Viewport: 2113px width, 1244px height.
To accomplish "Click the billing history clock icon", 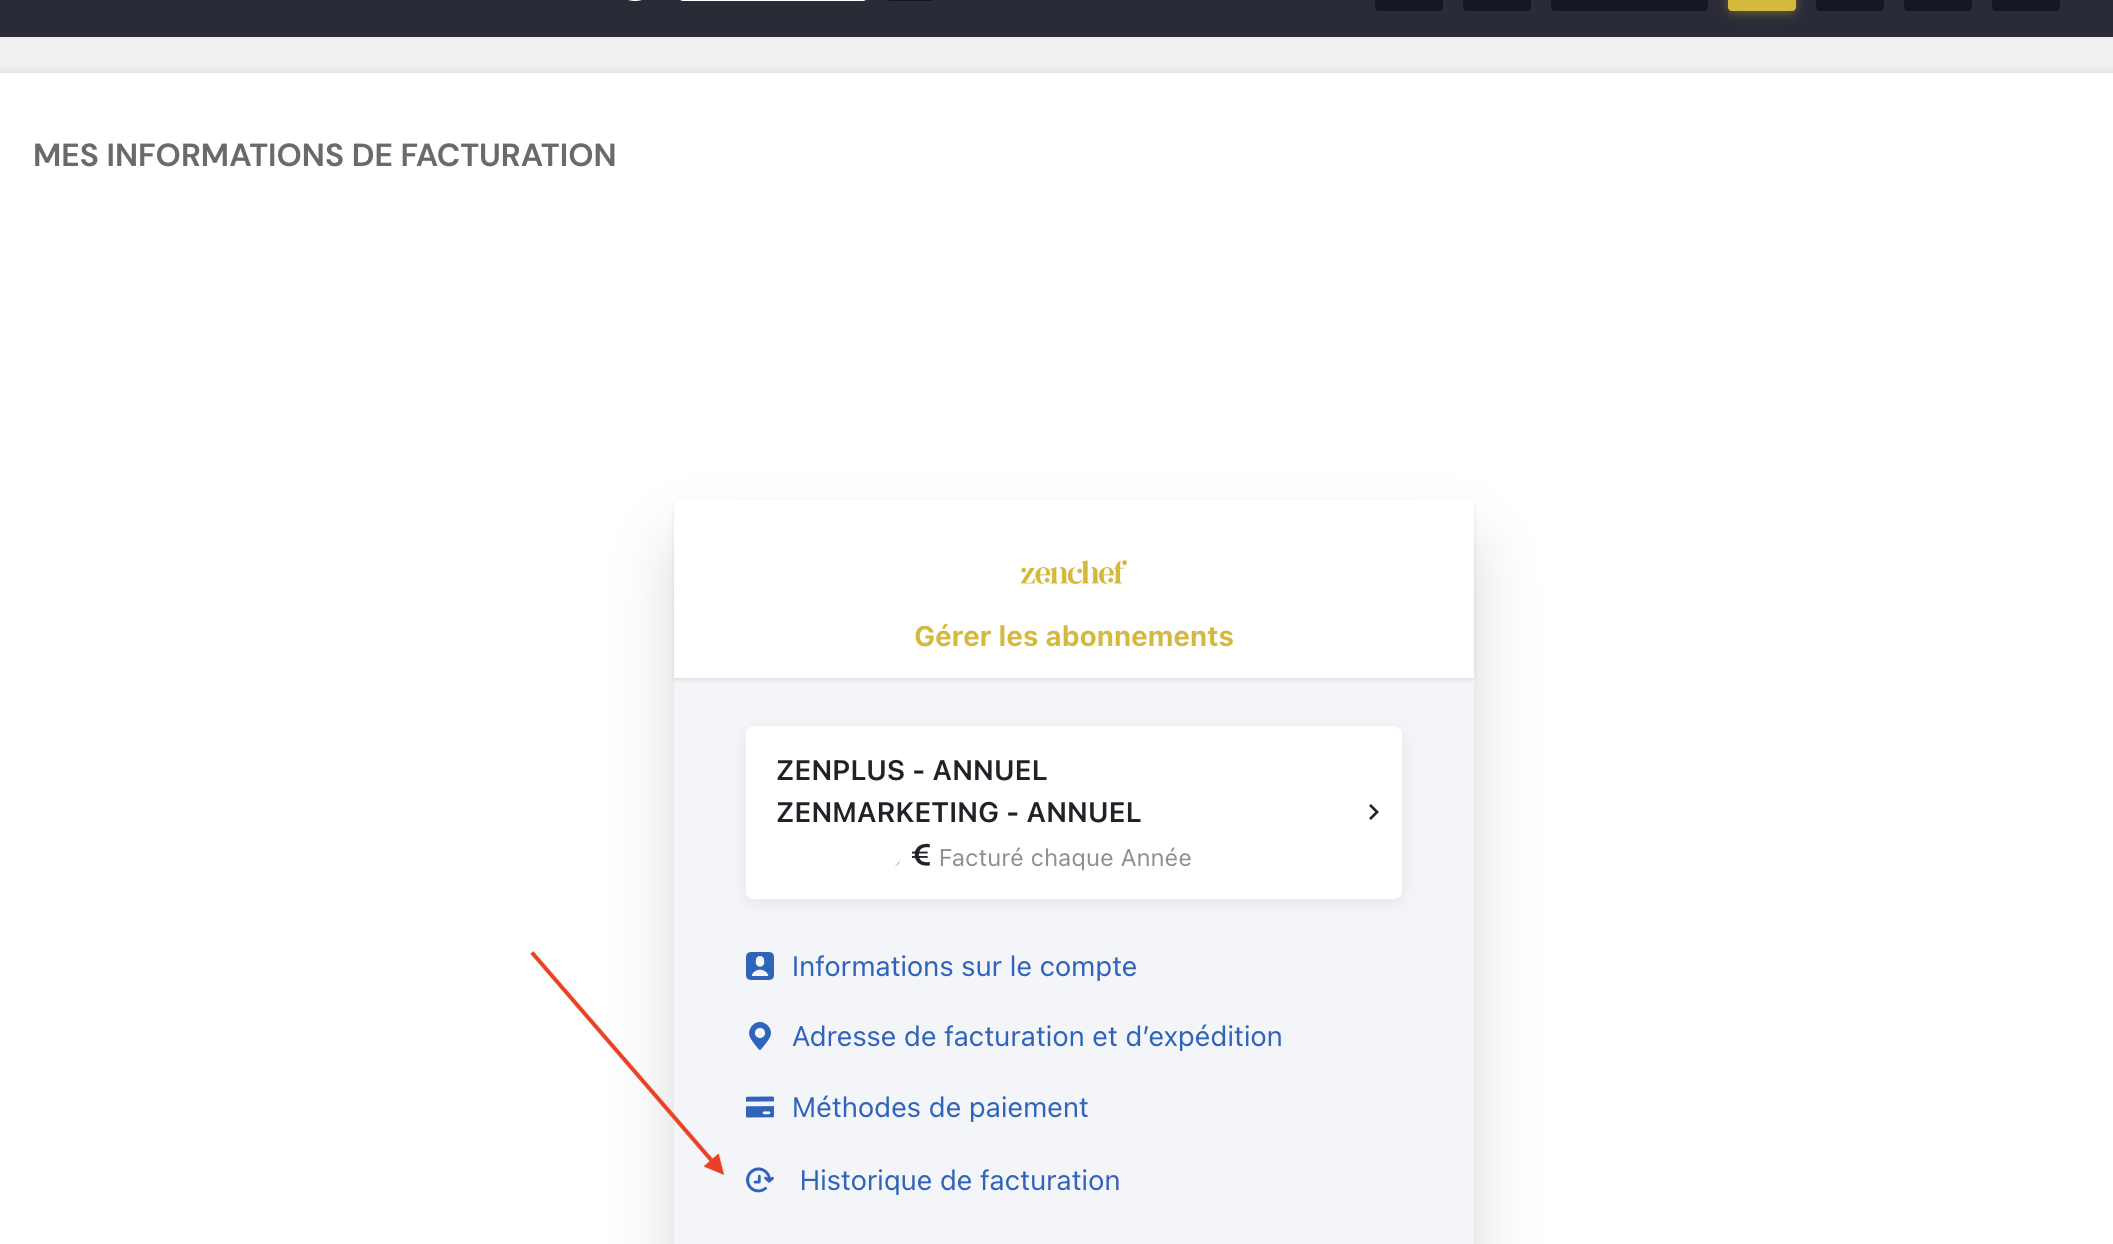I will [760, 1180].
